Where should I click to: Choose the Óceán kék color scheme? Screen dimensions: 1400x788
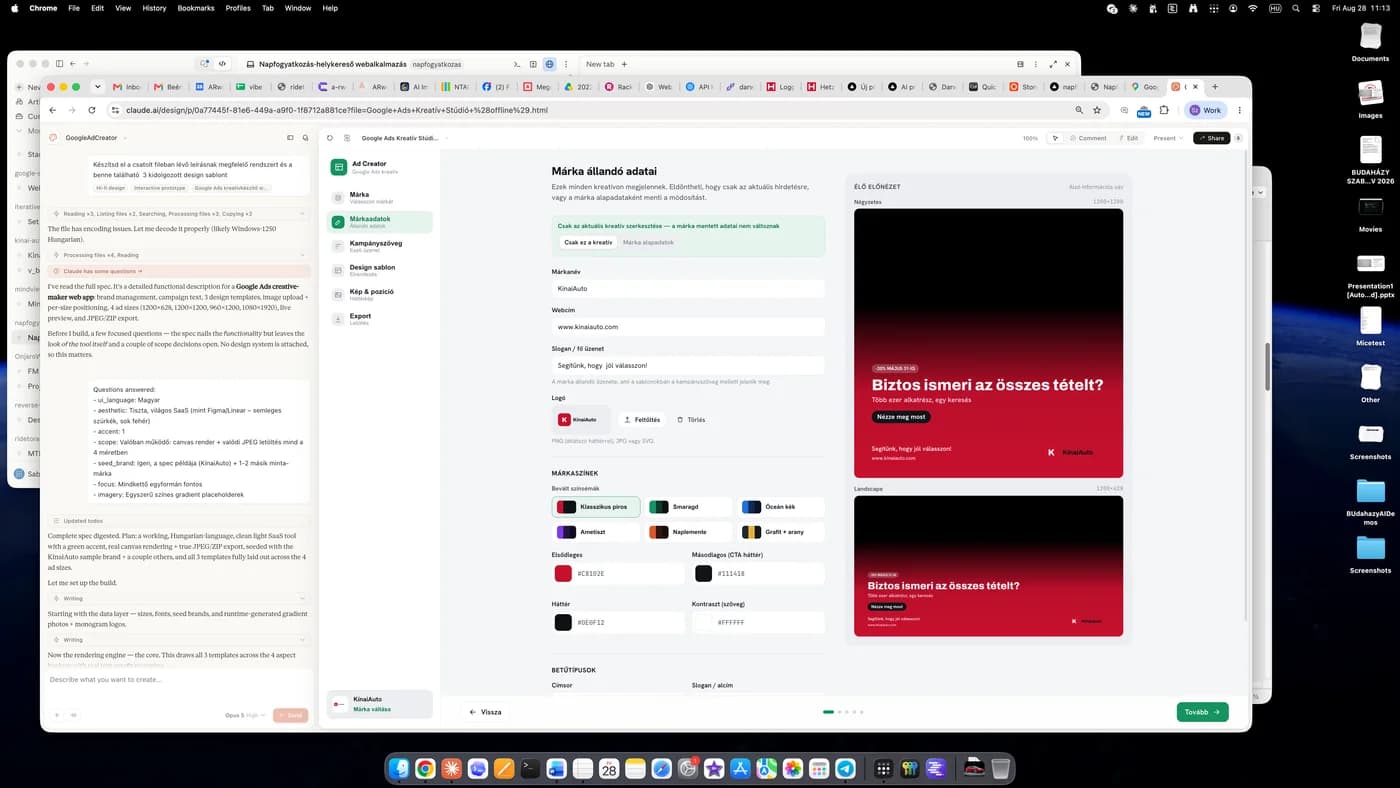click(x=780, y=507)
